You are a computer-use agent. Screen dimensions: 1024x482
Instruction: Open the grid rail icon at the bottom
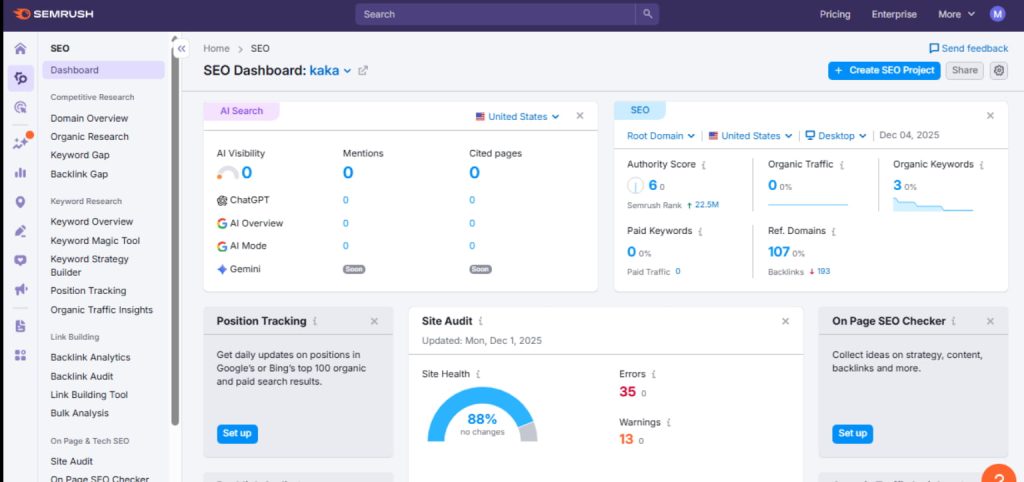[x=20, y=355]
